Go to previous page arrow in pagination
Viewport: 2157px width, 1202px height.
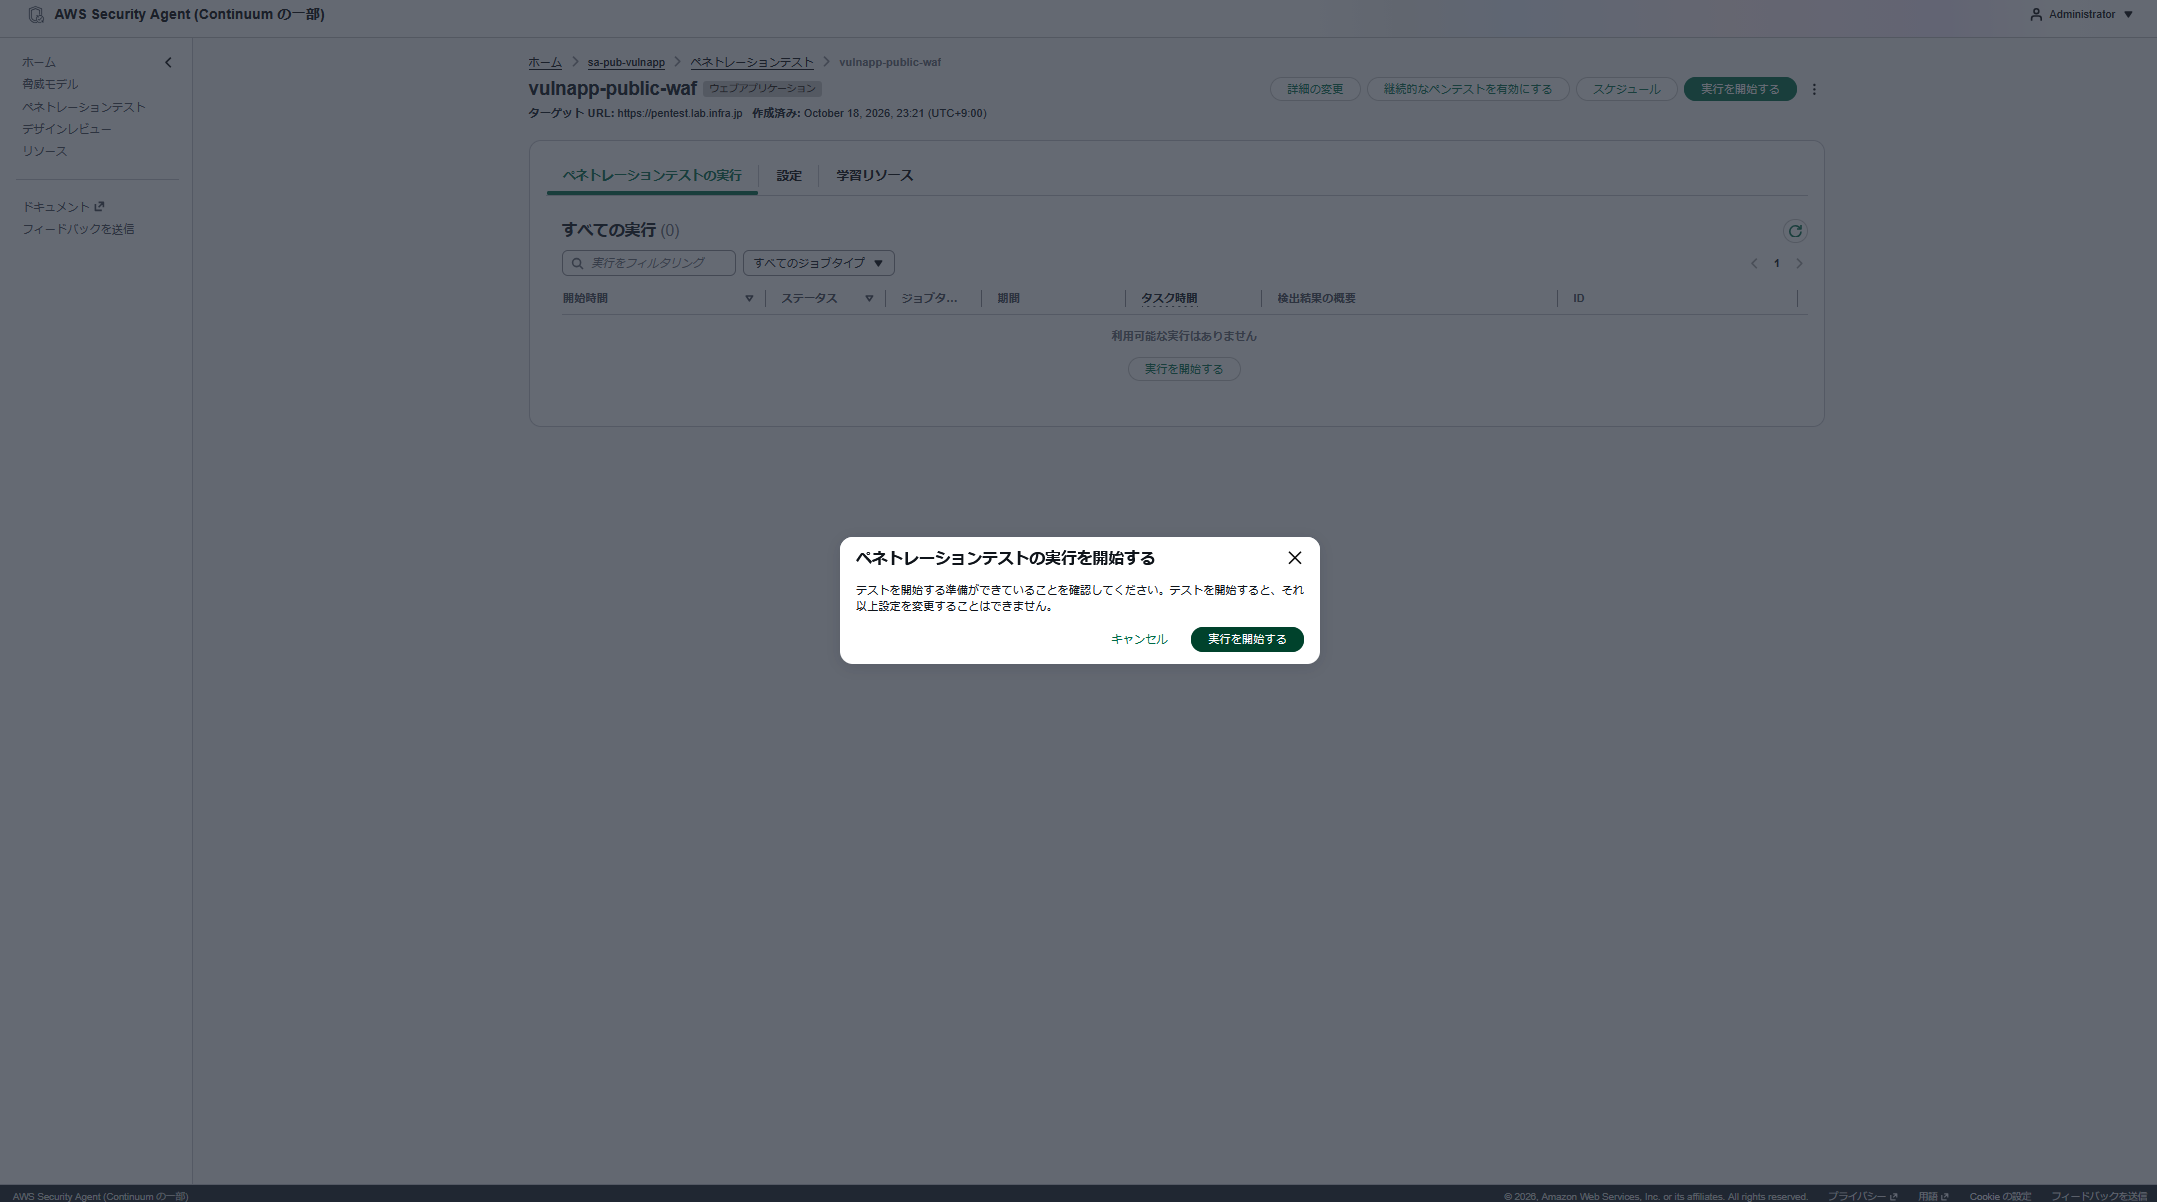tap(1754, 263)
